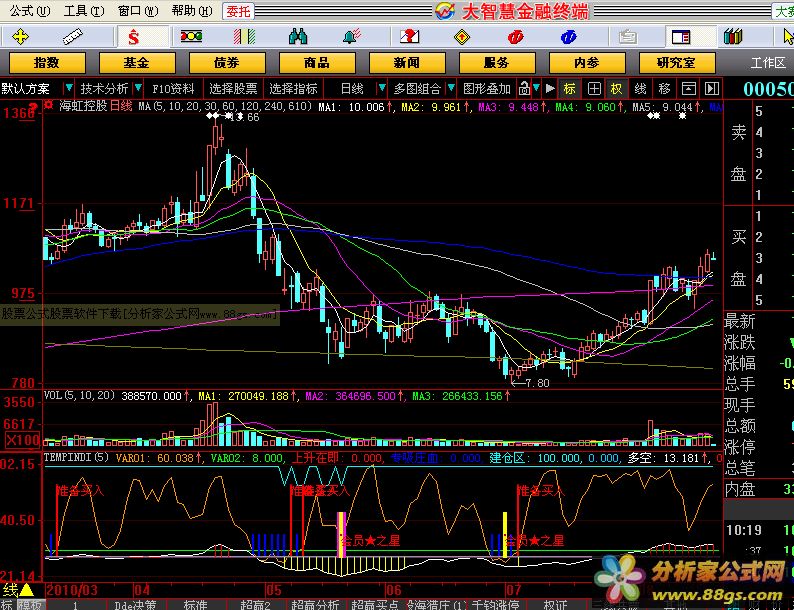Open the 研究室 research section
Screen dimensions: 794x610
[677, 63]
